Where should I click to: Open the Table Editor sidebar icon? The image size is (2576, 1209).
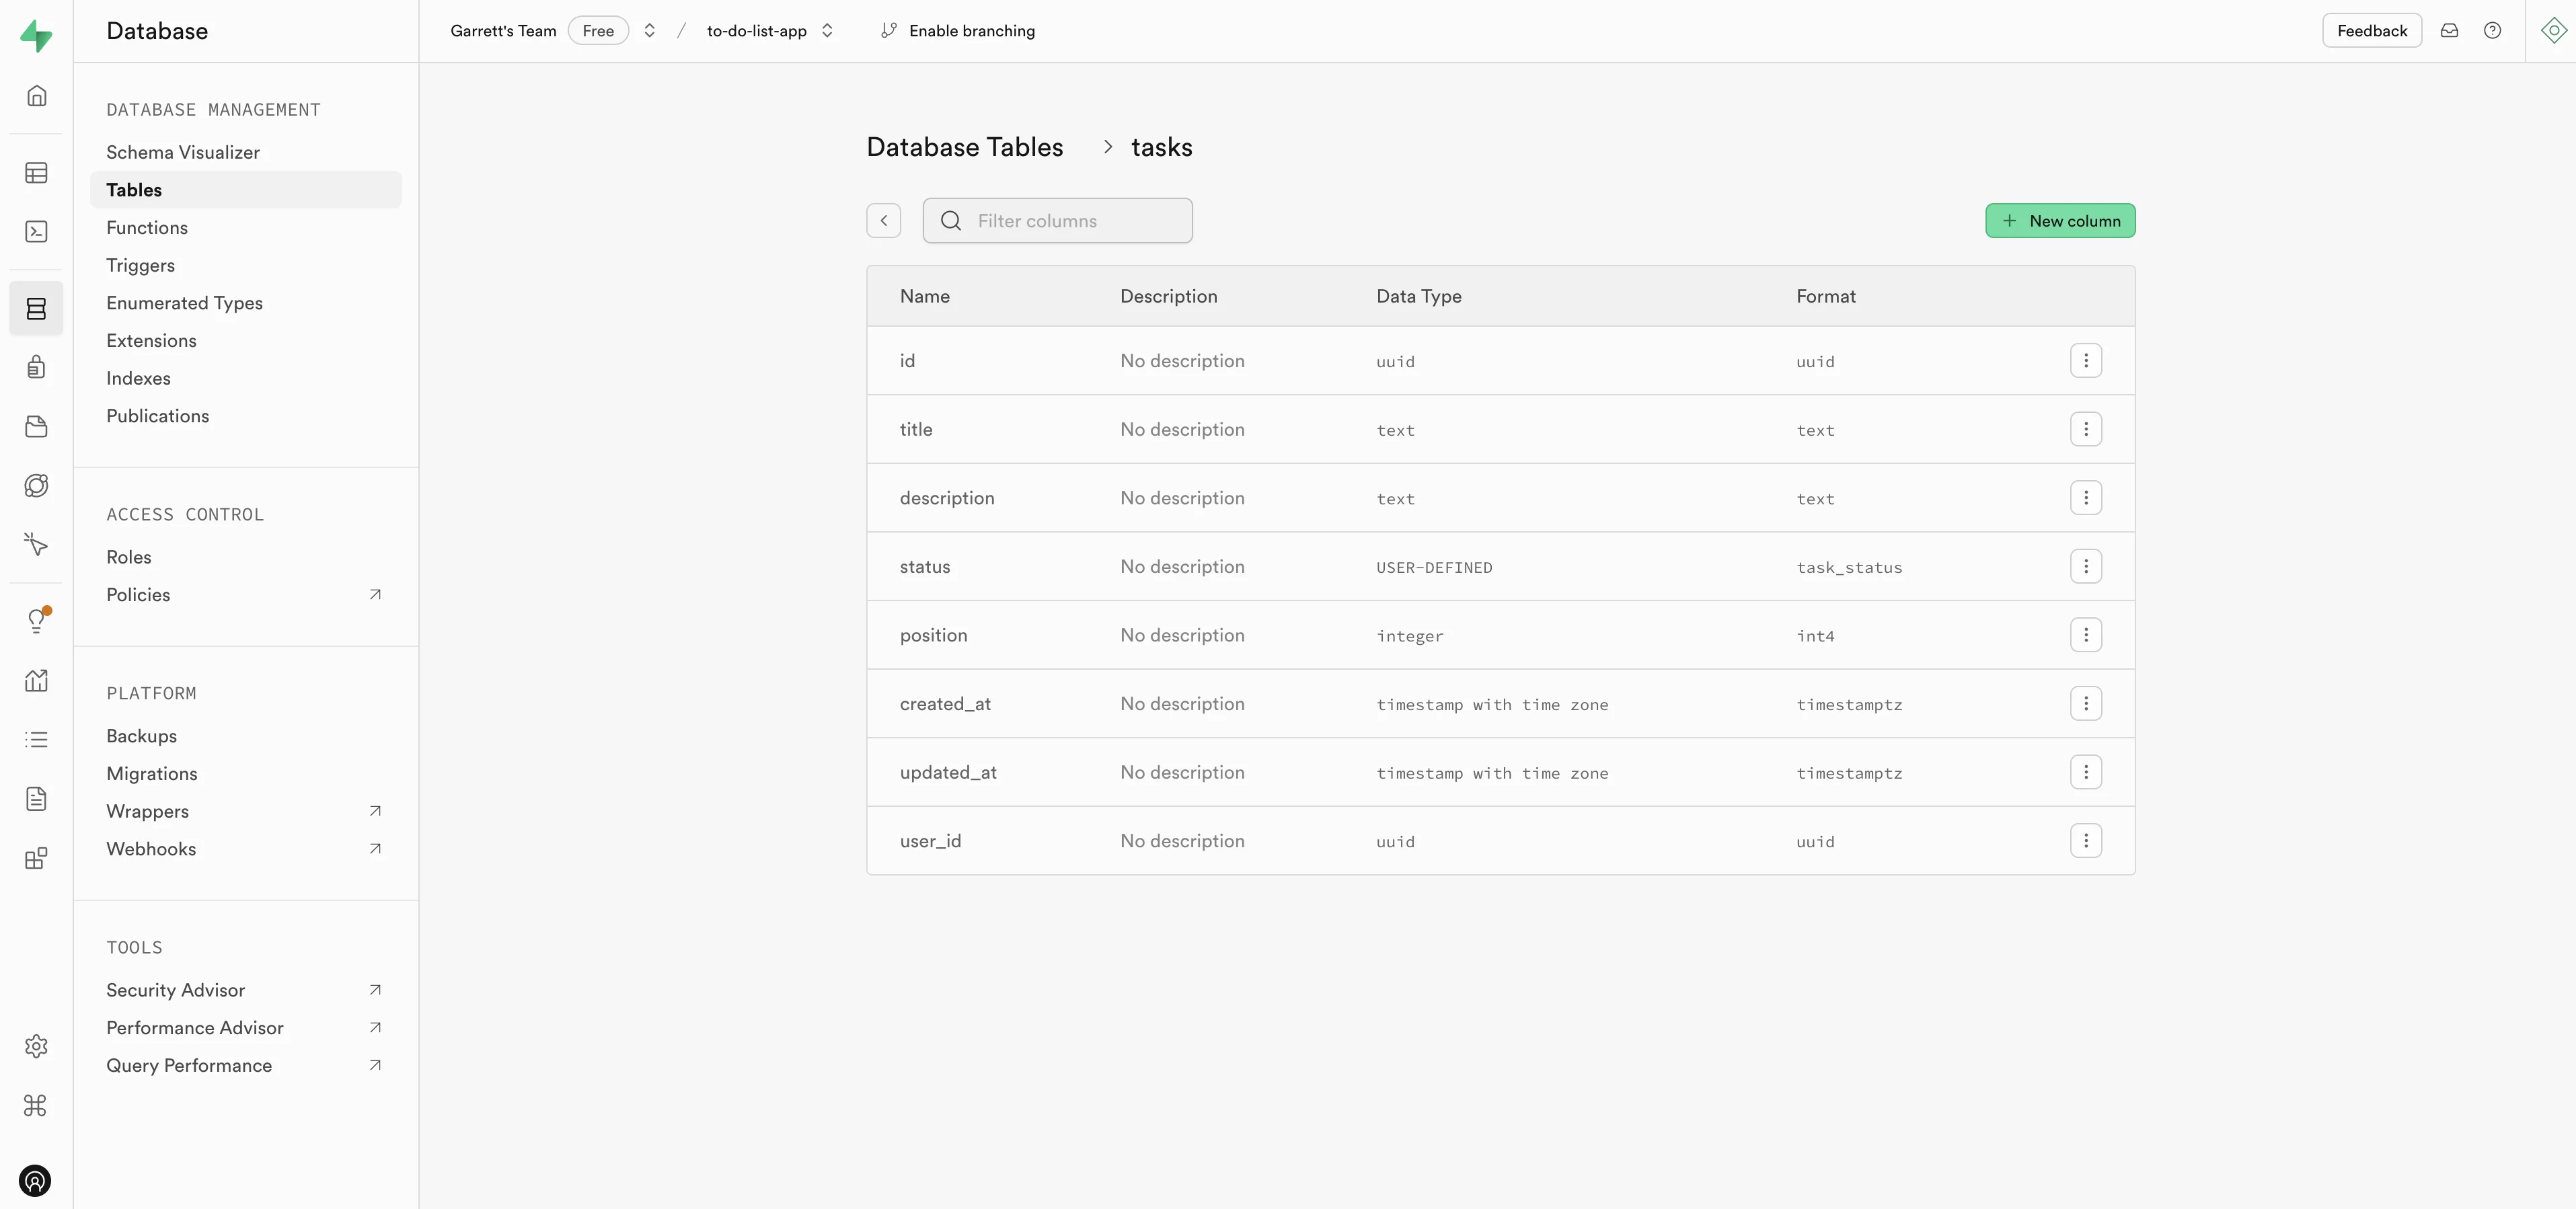point(36,173)
